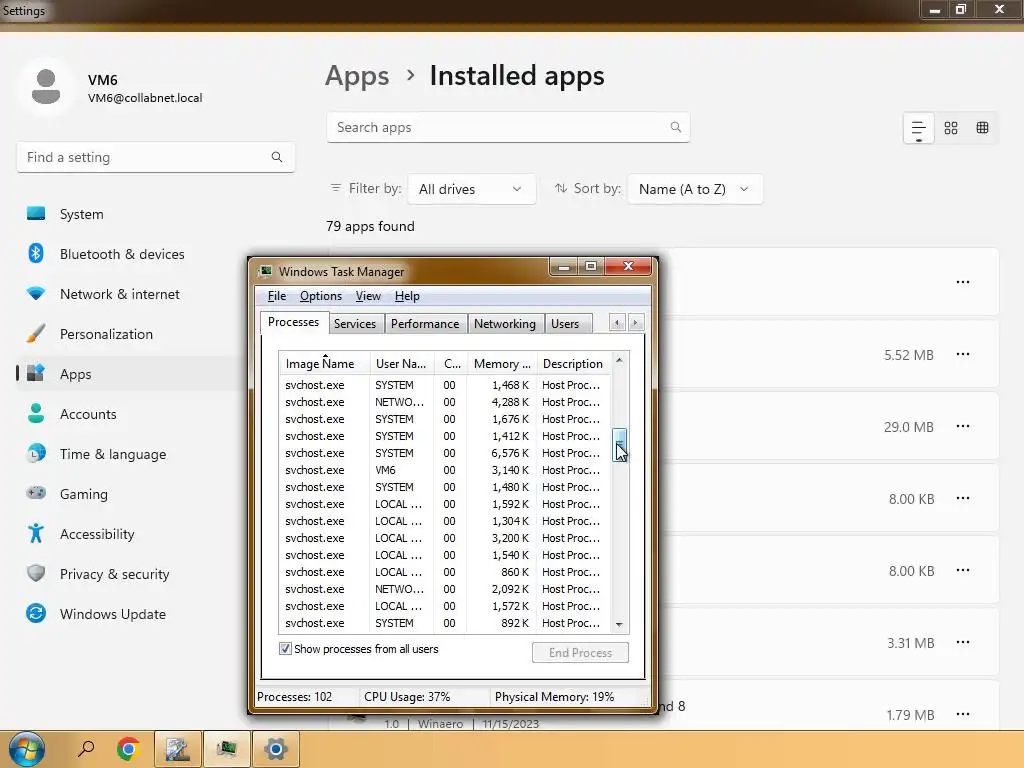Click the Start orb button
This screenshot has height=768, width=1024.
27,748
